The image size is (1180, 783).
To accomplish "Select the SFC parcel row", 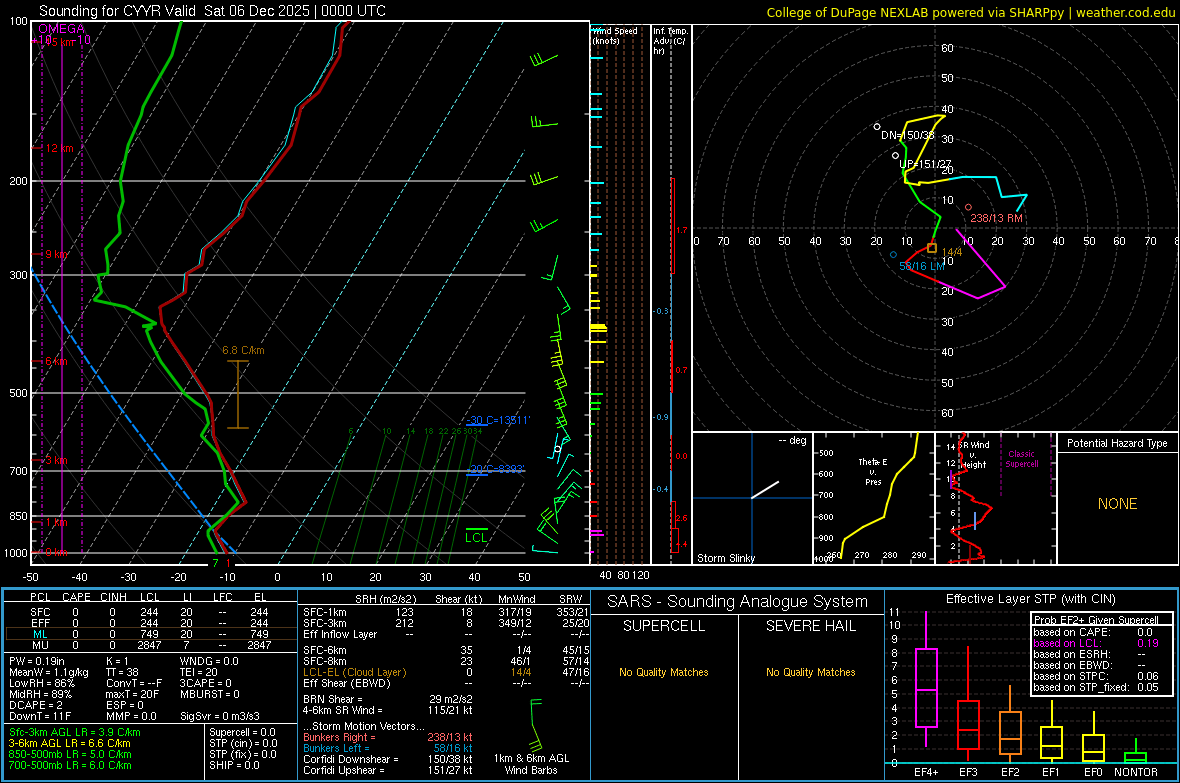I will tap(150, 612).
